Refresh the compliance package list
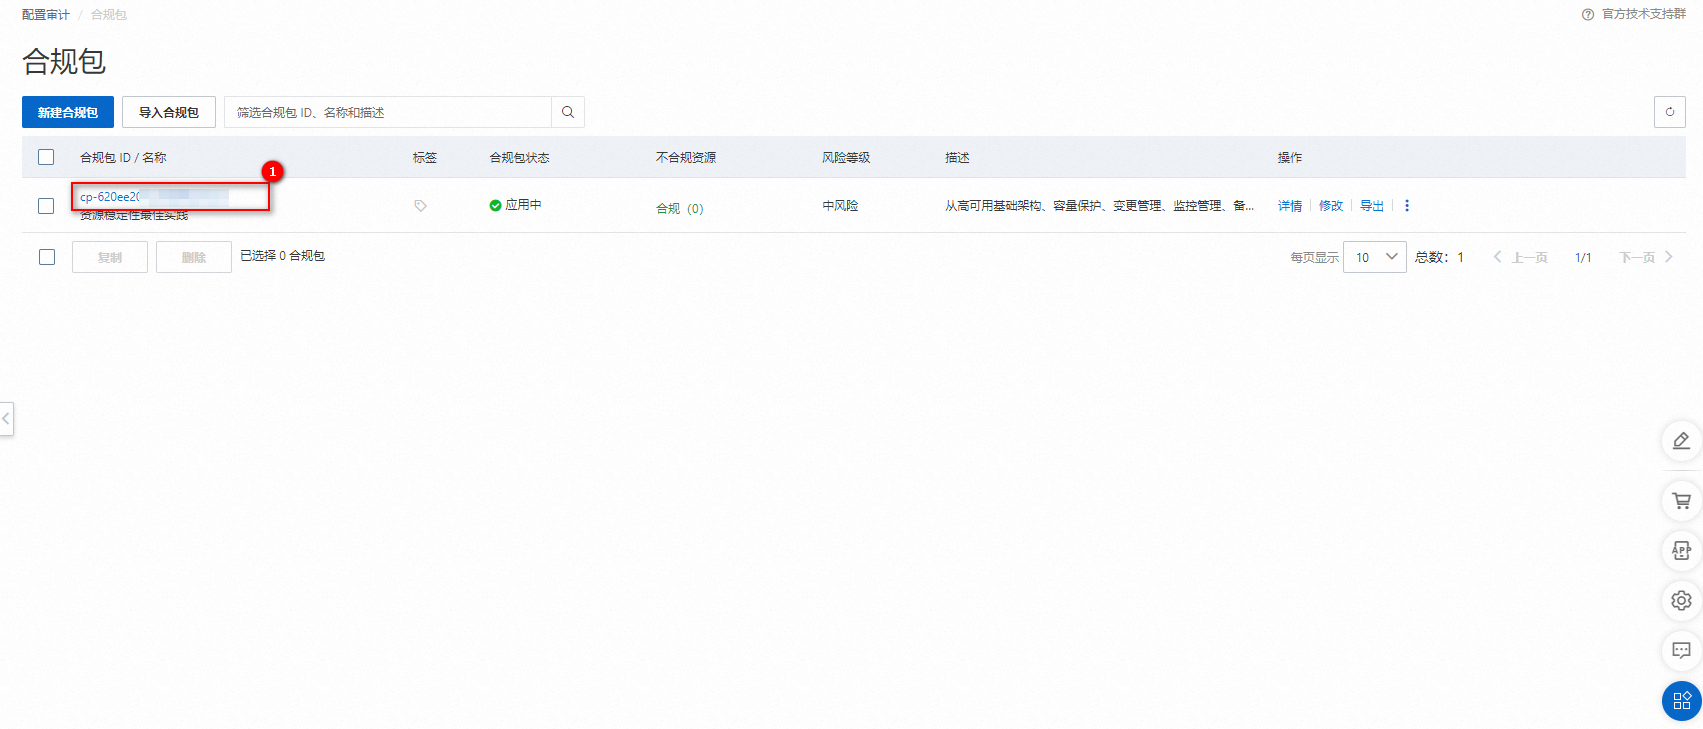Screen dimensions: 1703x729 [1669, 112]
